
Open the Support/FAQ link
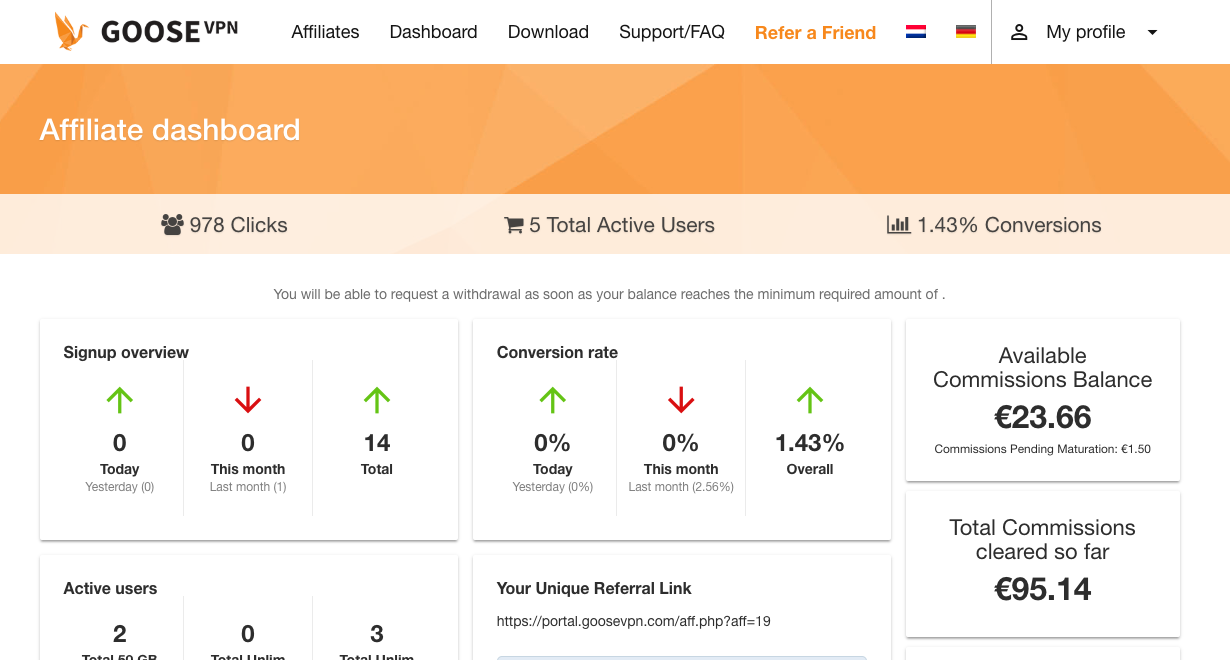tap(672, 32)
